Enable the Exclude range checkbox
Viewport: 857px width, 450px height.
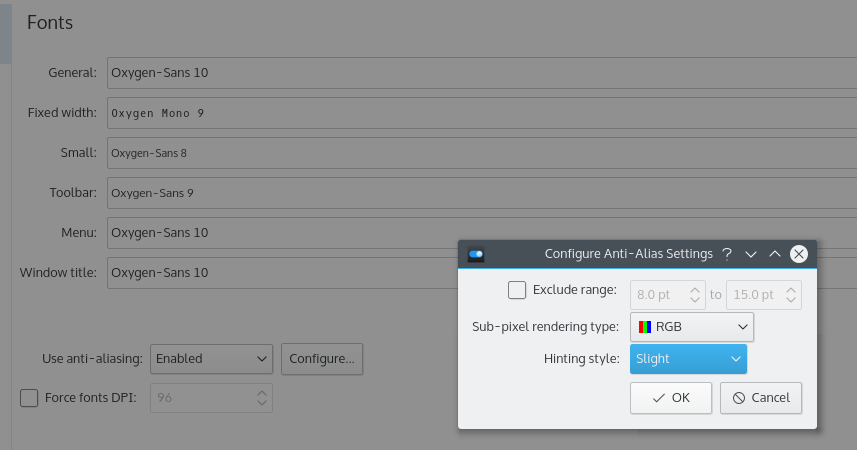coord(516,290)
